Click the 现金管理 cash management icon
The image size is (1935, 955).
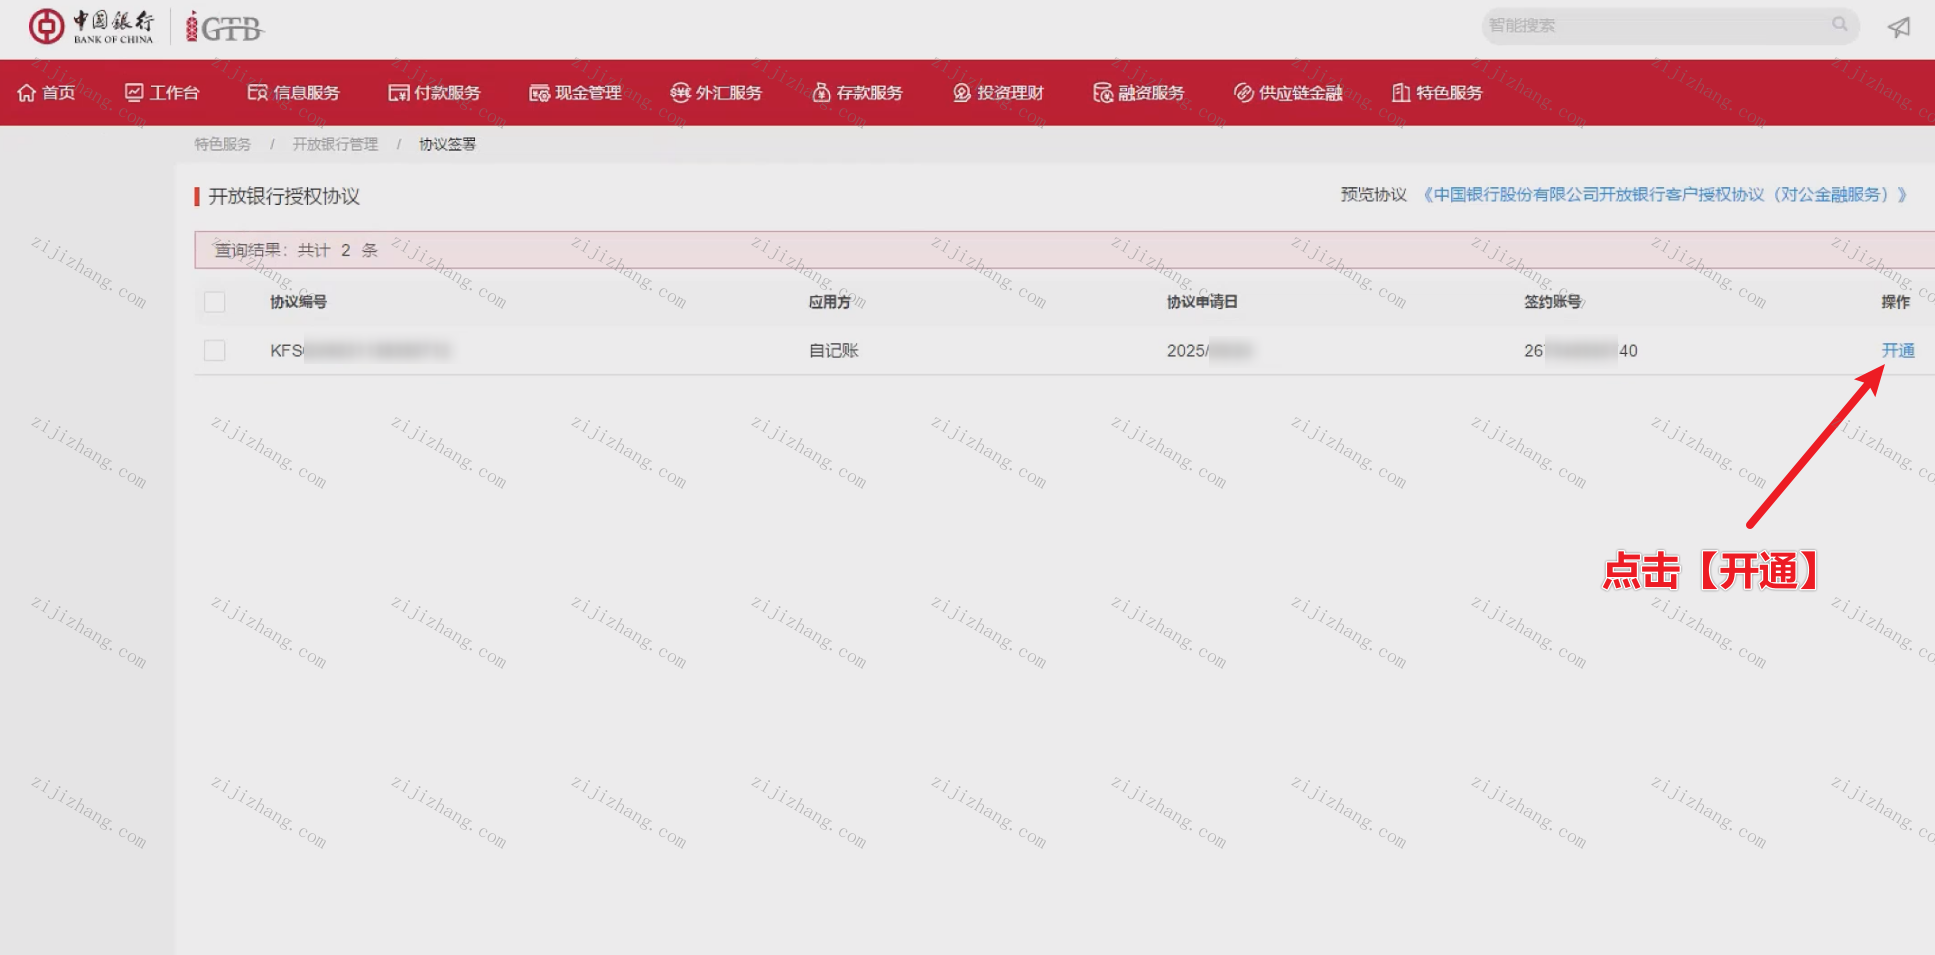point(539,93)
